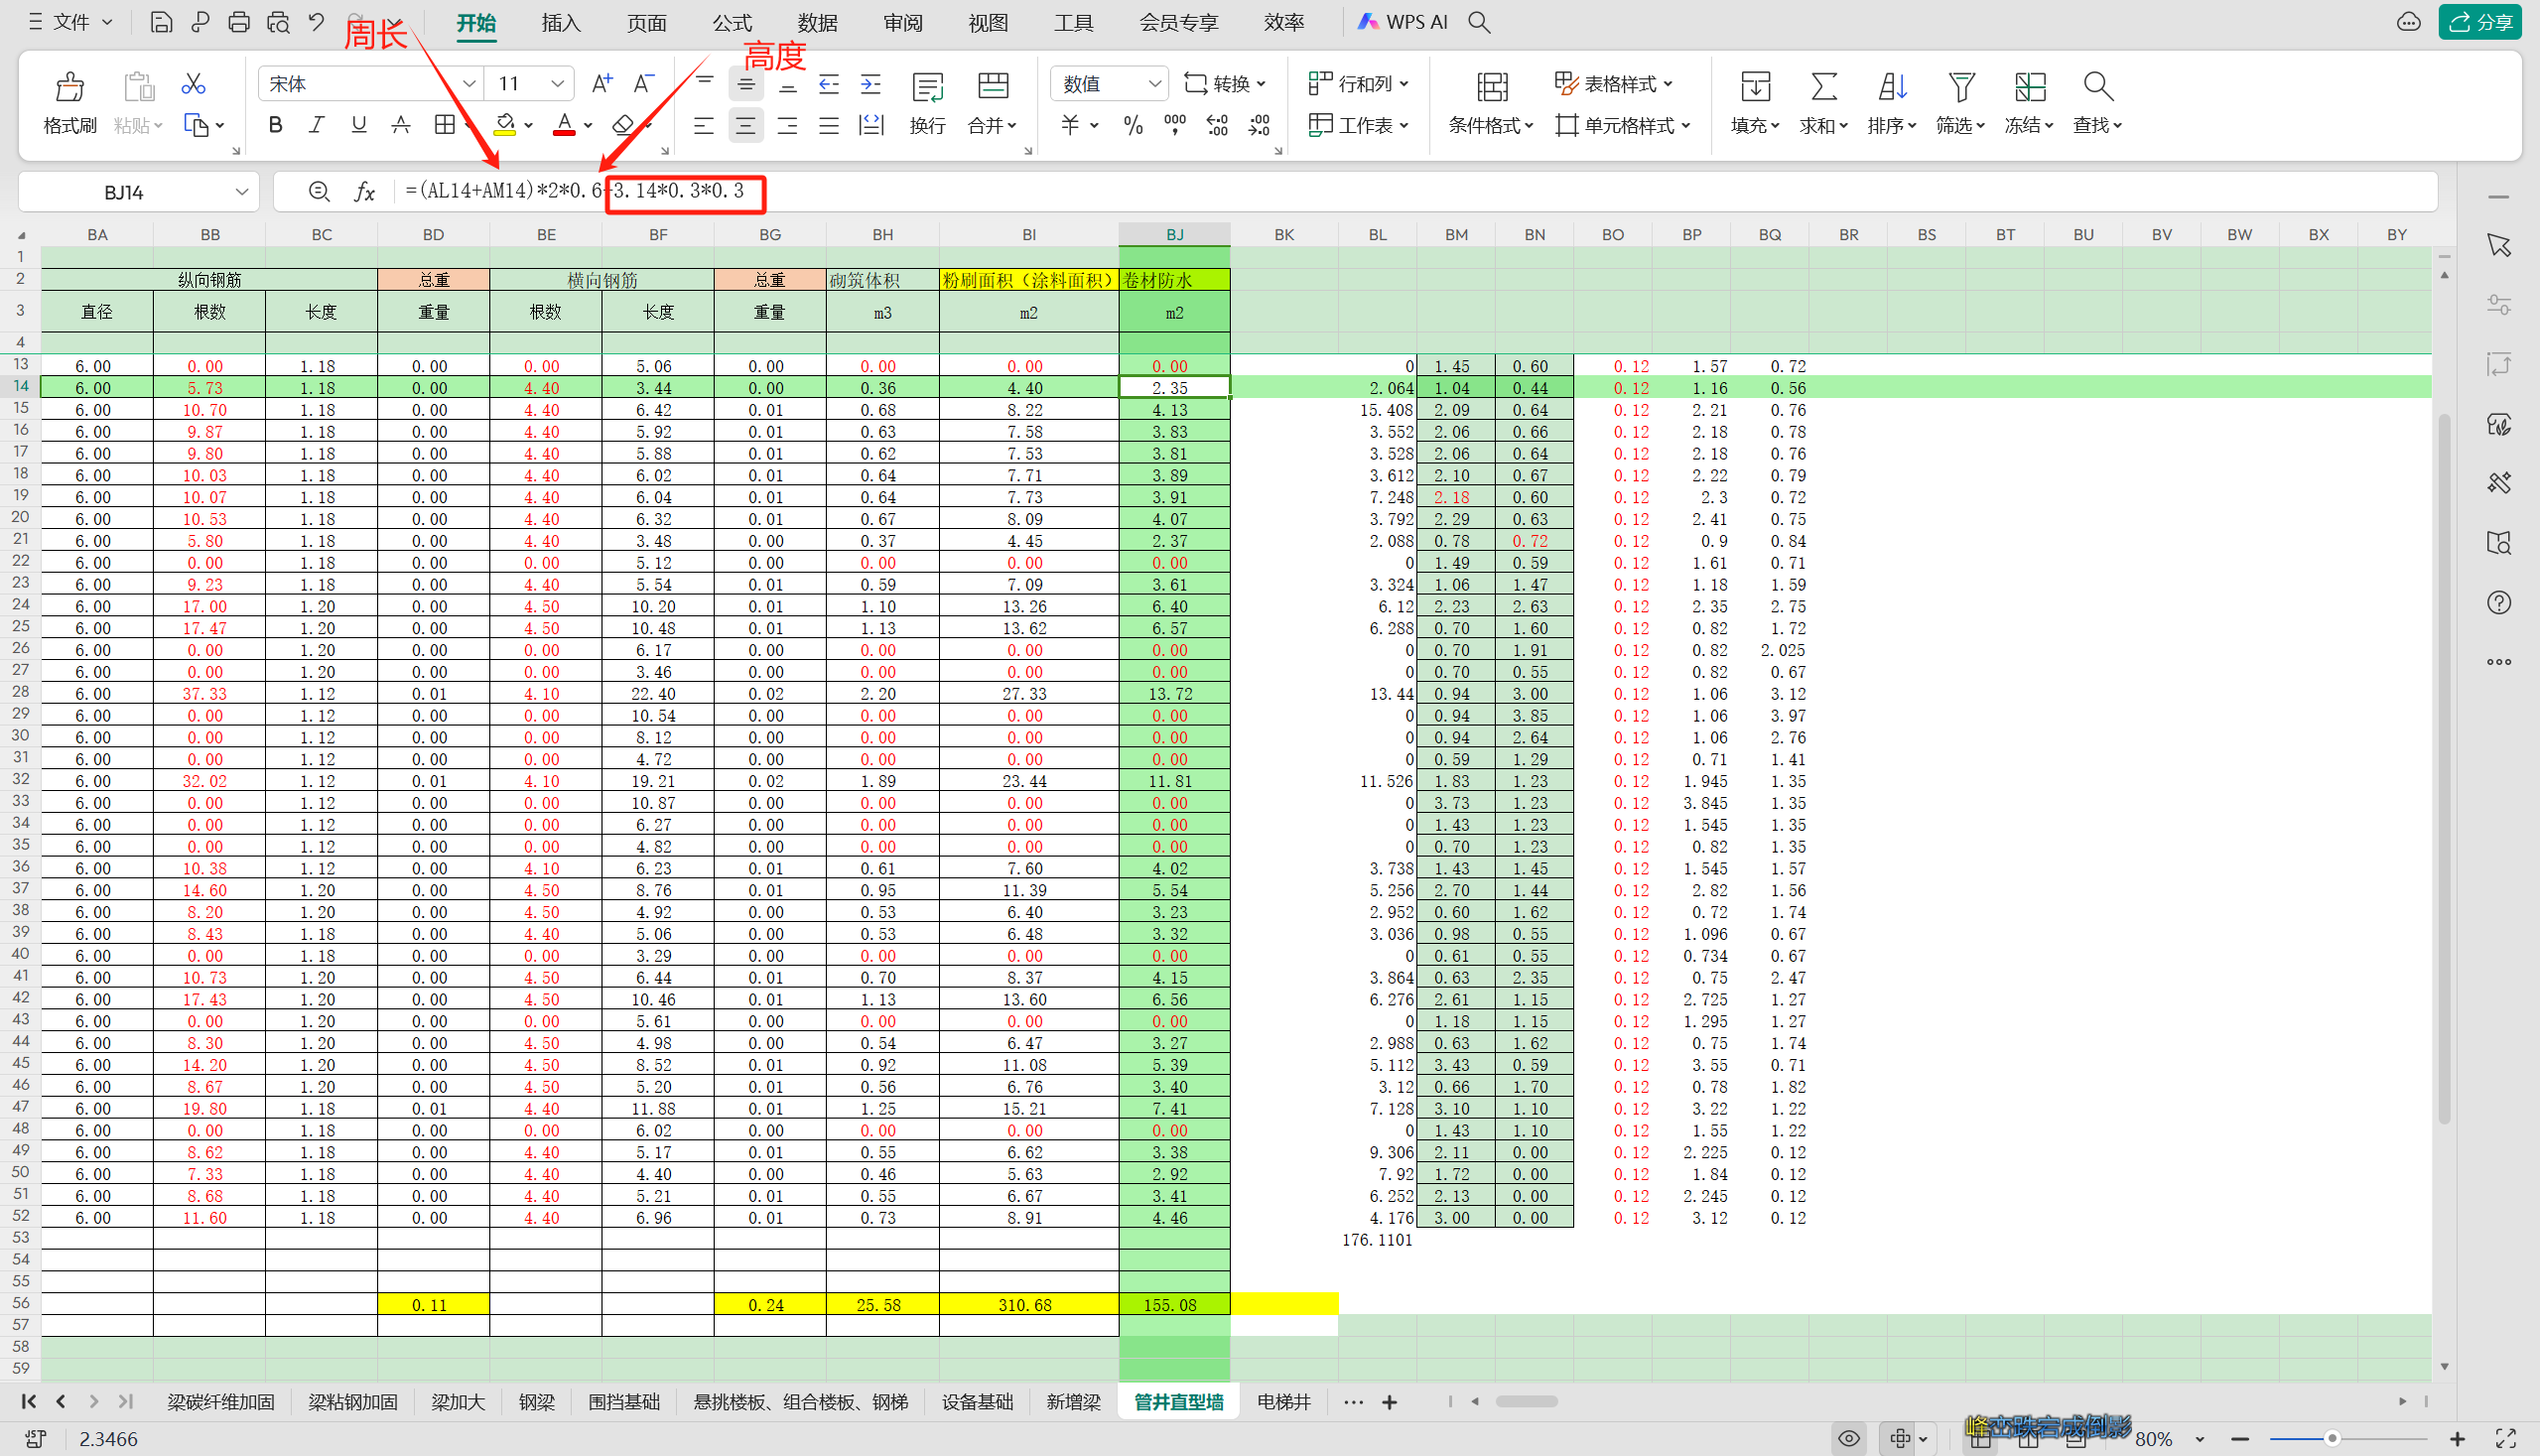Open the 表格样式 table style dropdown
Image resolution: width=2540 pixels, height=1456 pixels.
click(x=1614, y=84)
